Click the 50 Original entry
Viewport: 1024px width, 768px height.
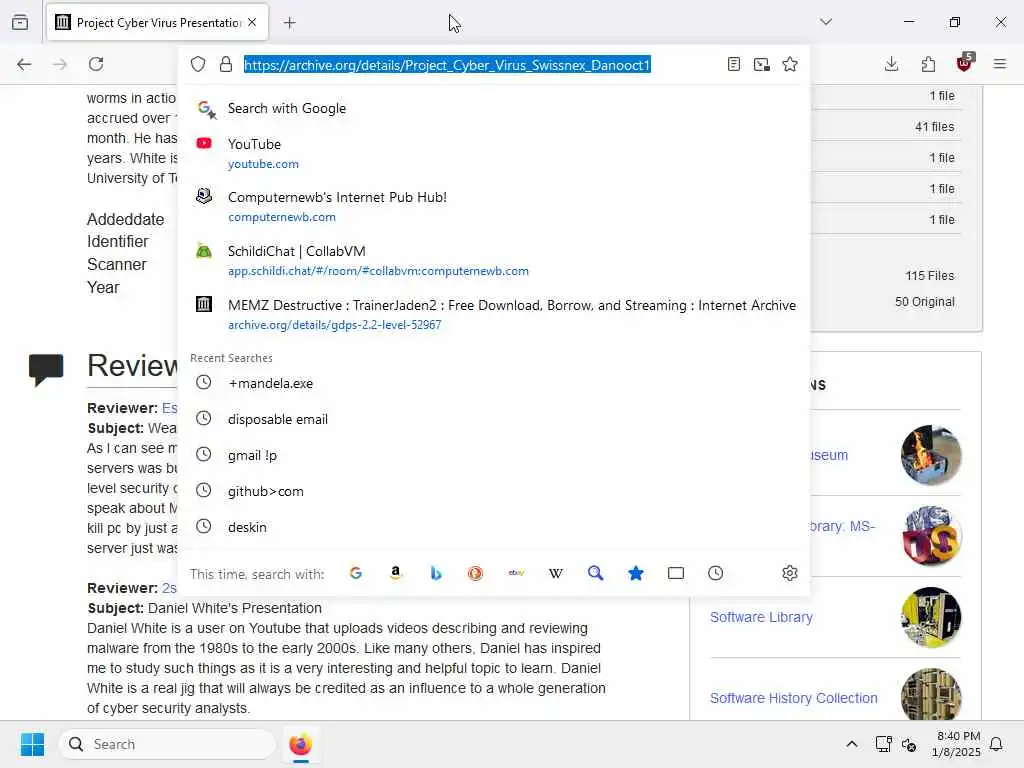pos(925,302)
